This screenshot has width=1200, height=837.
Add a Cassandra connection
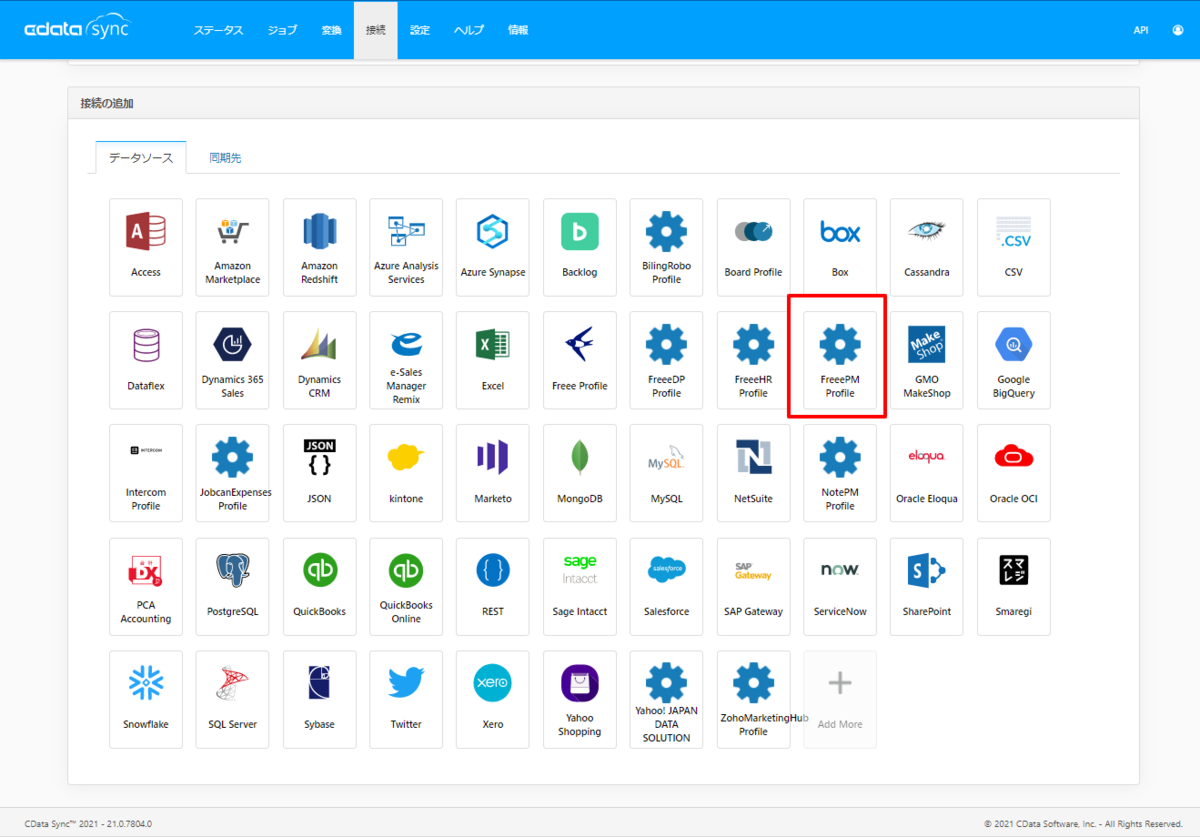click(927, 247)
